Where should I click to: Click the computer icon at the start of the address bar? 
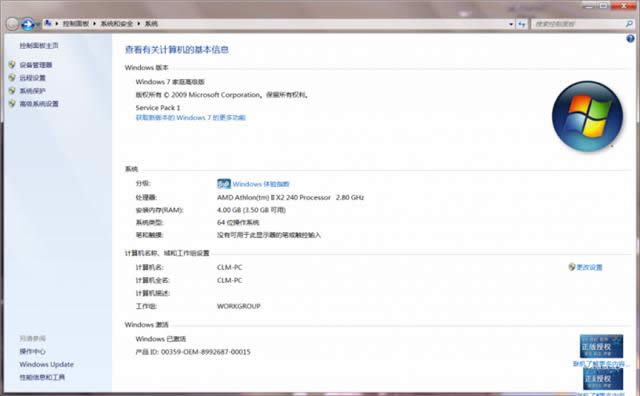[x=48, y=23]
